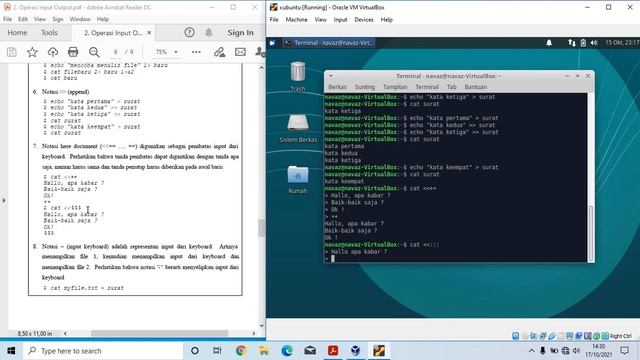Open the Rumah home folder icon
The height and width of the screenshot is (360, 640).
[x=298, y=179]
